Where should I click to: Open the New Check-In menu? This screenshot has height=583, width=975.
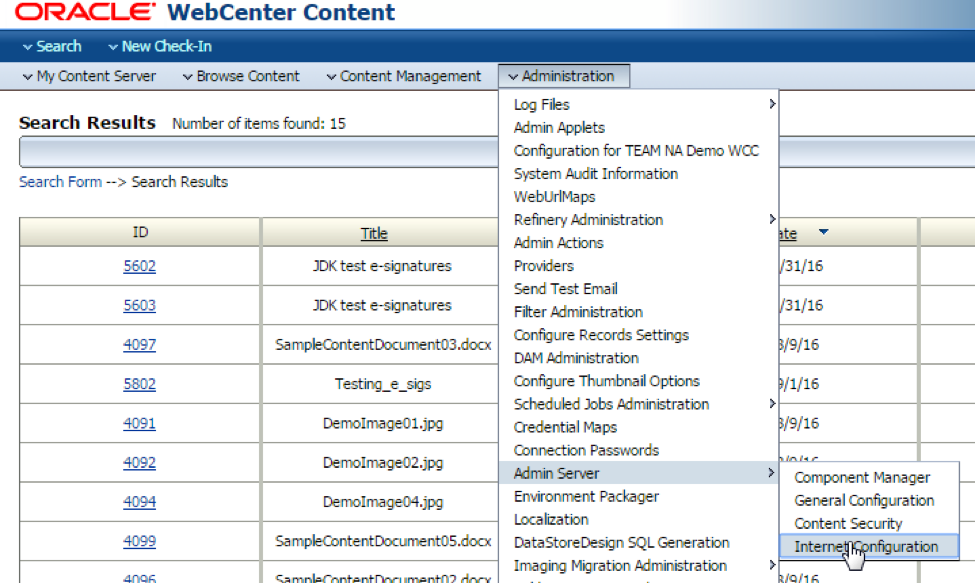point(164,46)
